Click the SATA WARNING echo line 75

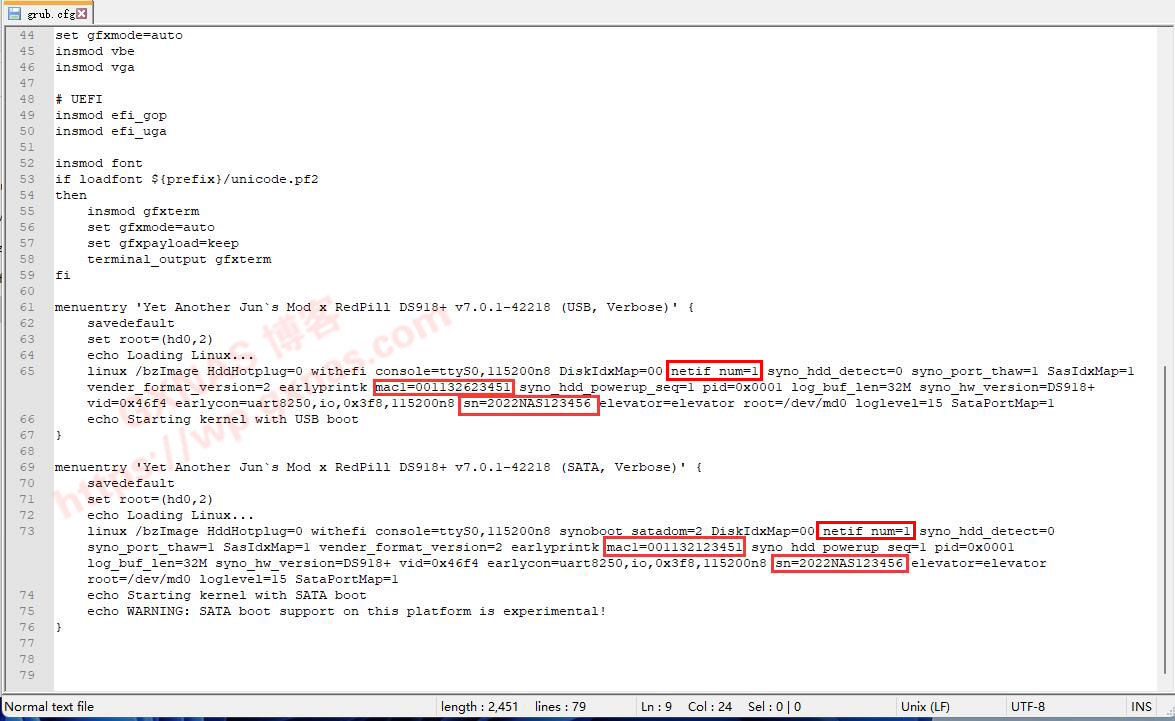(x=346, y=611)
